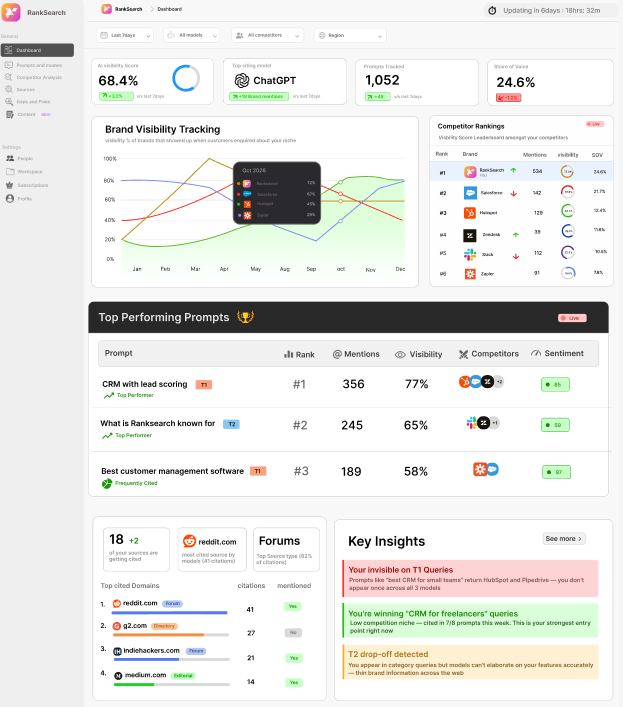Image resolution: width=623 pixels, height=707 pixels.
Task: Click the reddit.com most cited source card
Action: (x=212, y=550)
